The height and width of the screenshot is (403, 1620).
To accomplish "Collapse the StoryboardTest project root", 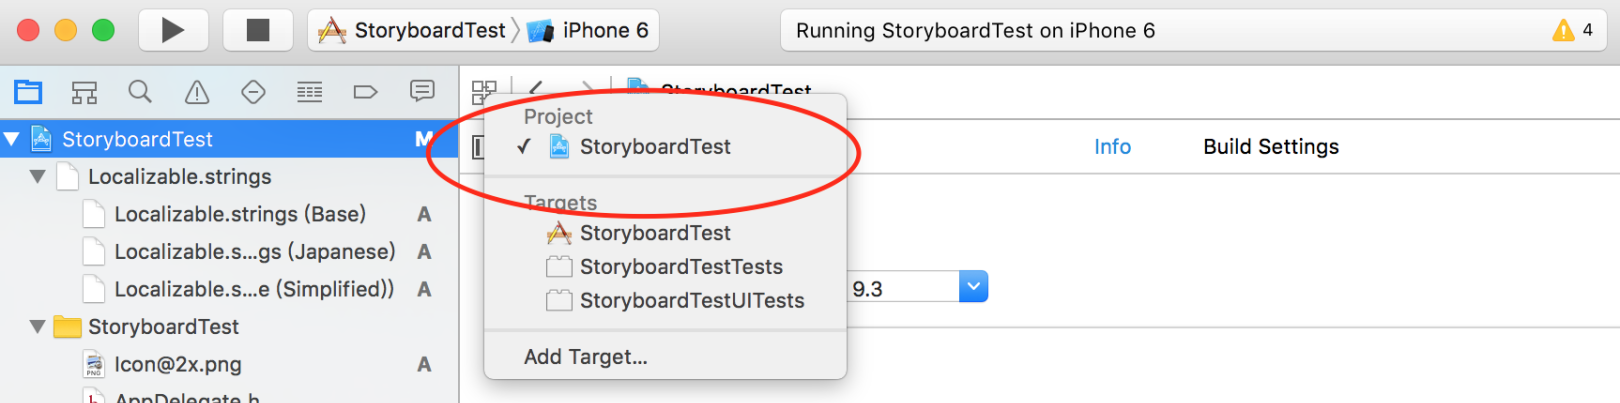I will (12, 139).
